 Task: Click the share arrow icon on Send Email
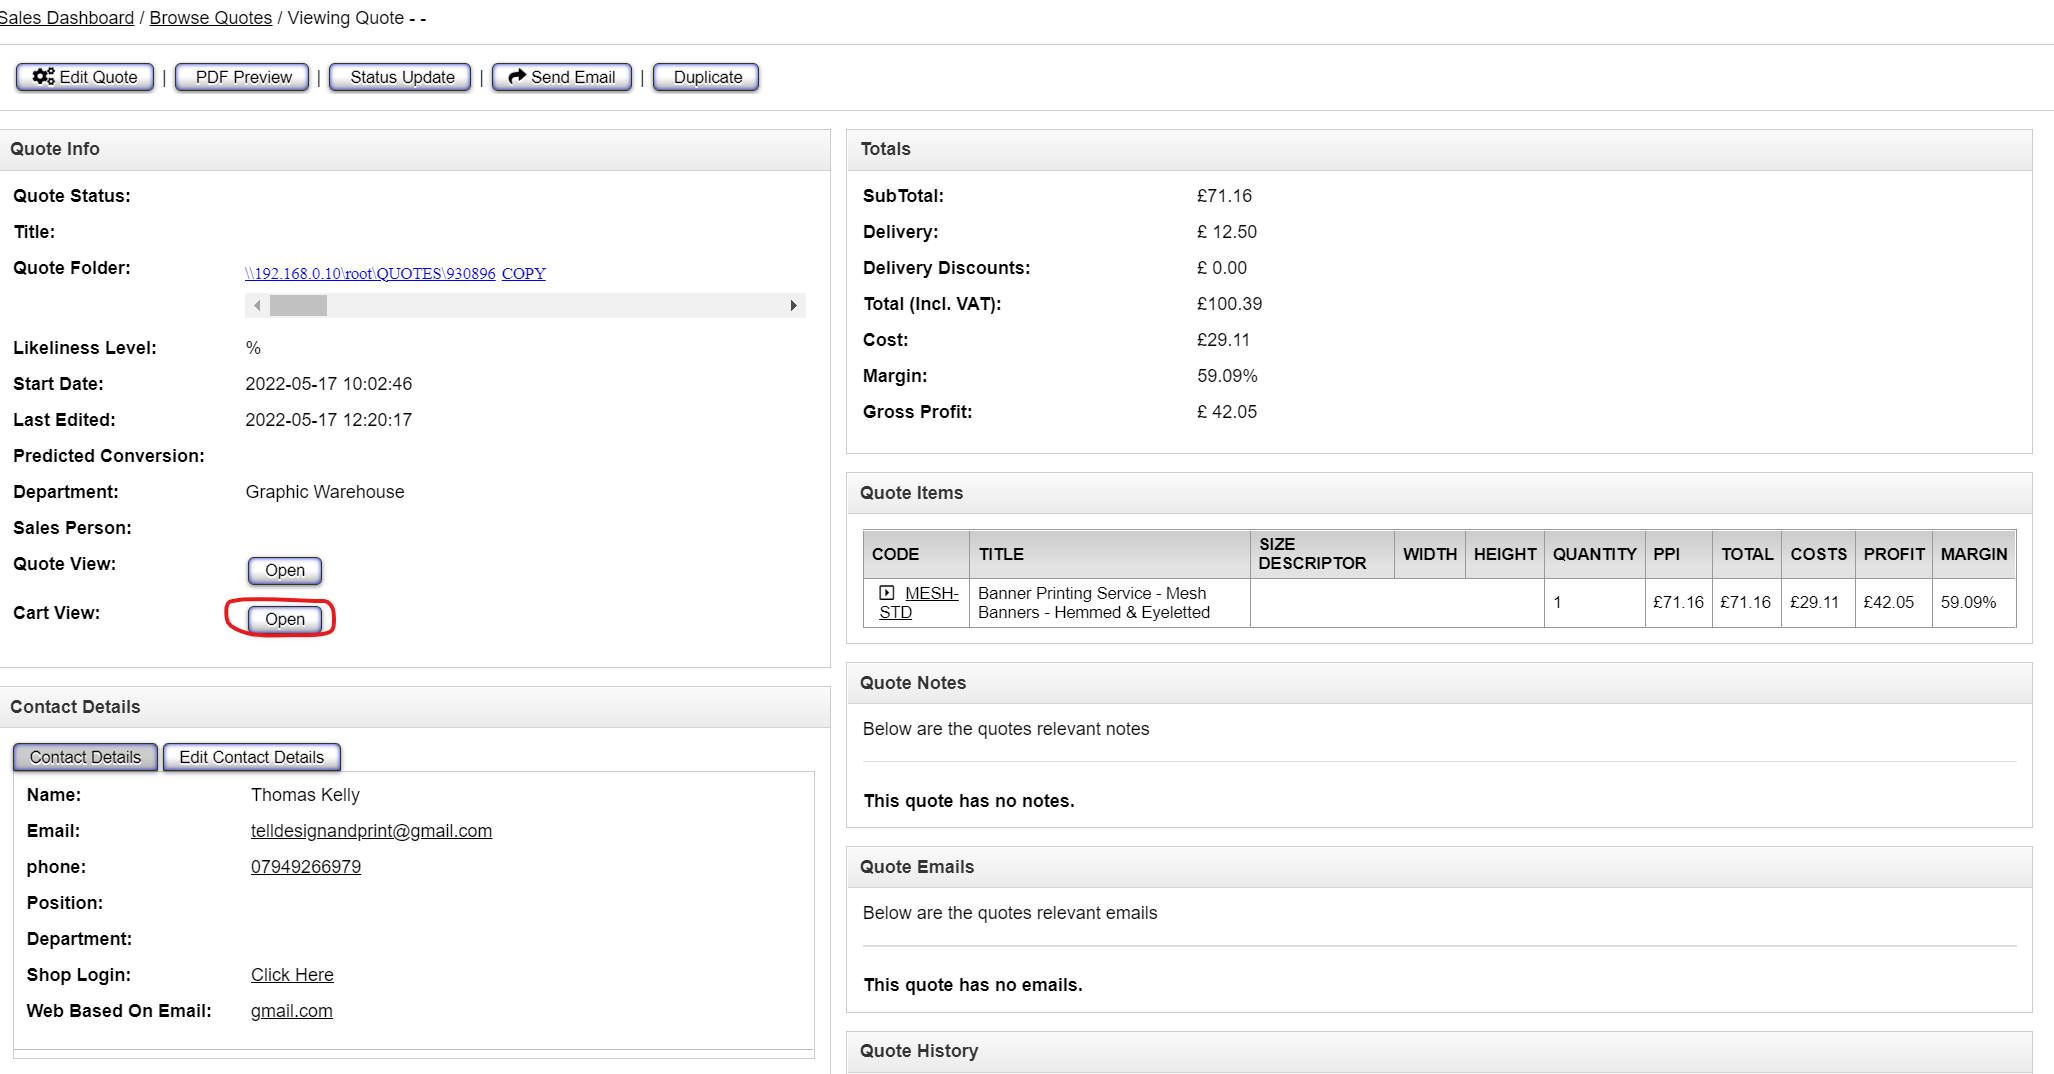[x=517, y=77]
